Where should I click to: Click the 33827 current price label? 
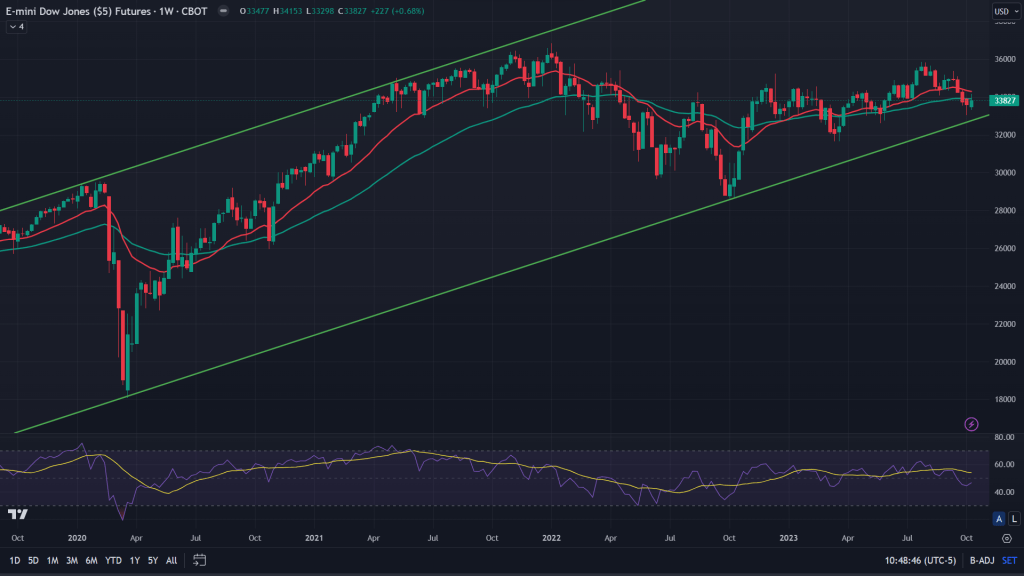[1003, 100]
